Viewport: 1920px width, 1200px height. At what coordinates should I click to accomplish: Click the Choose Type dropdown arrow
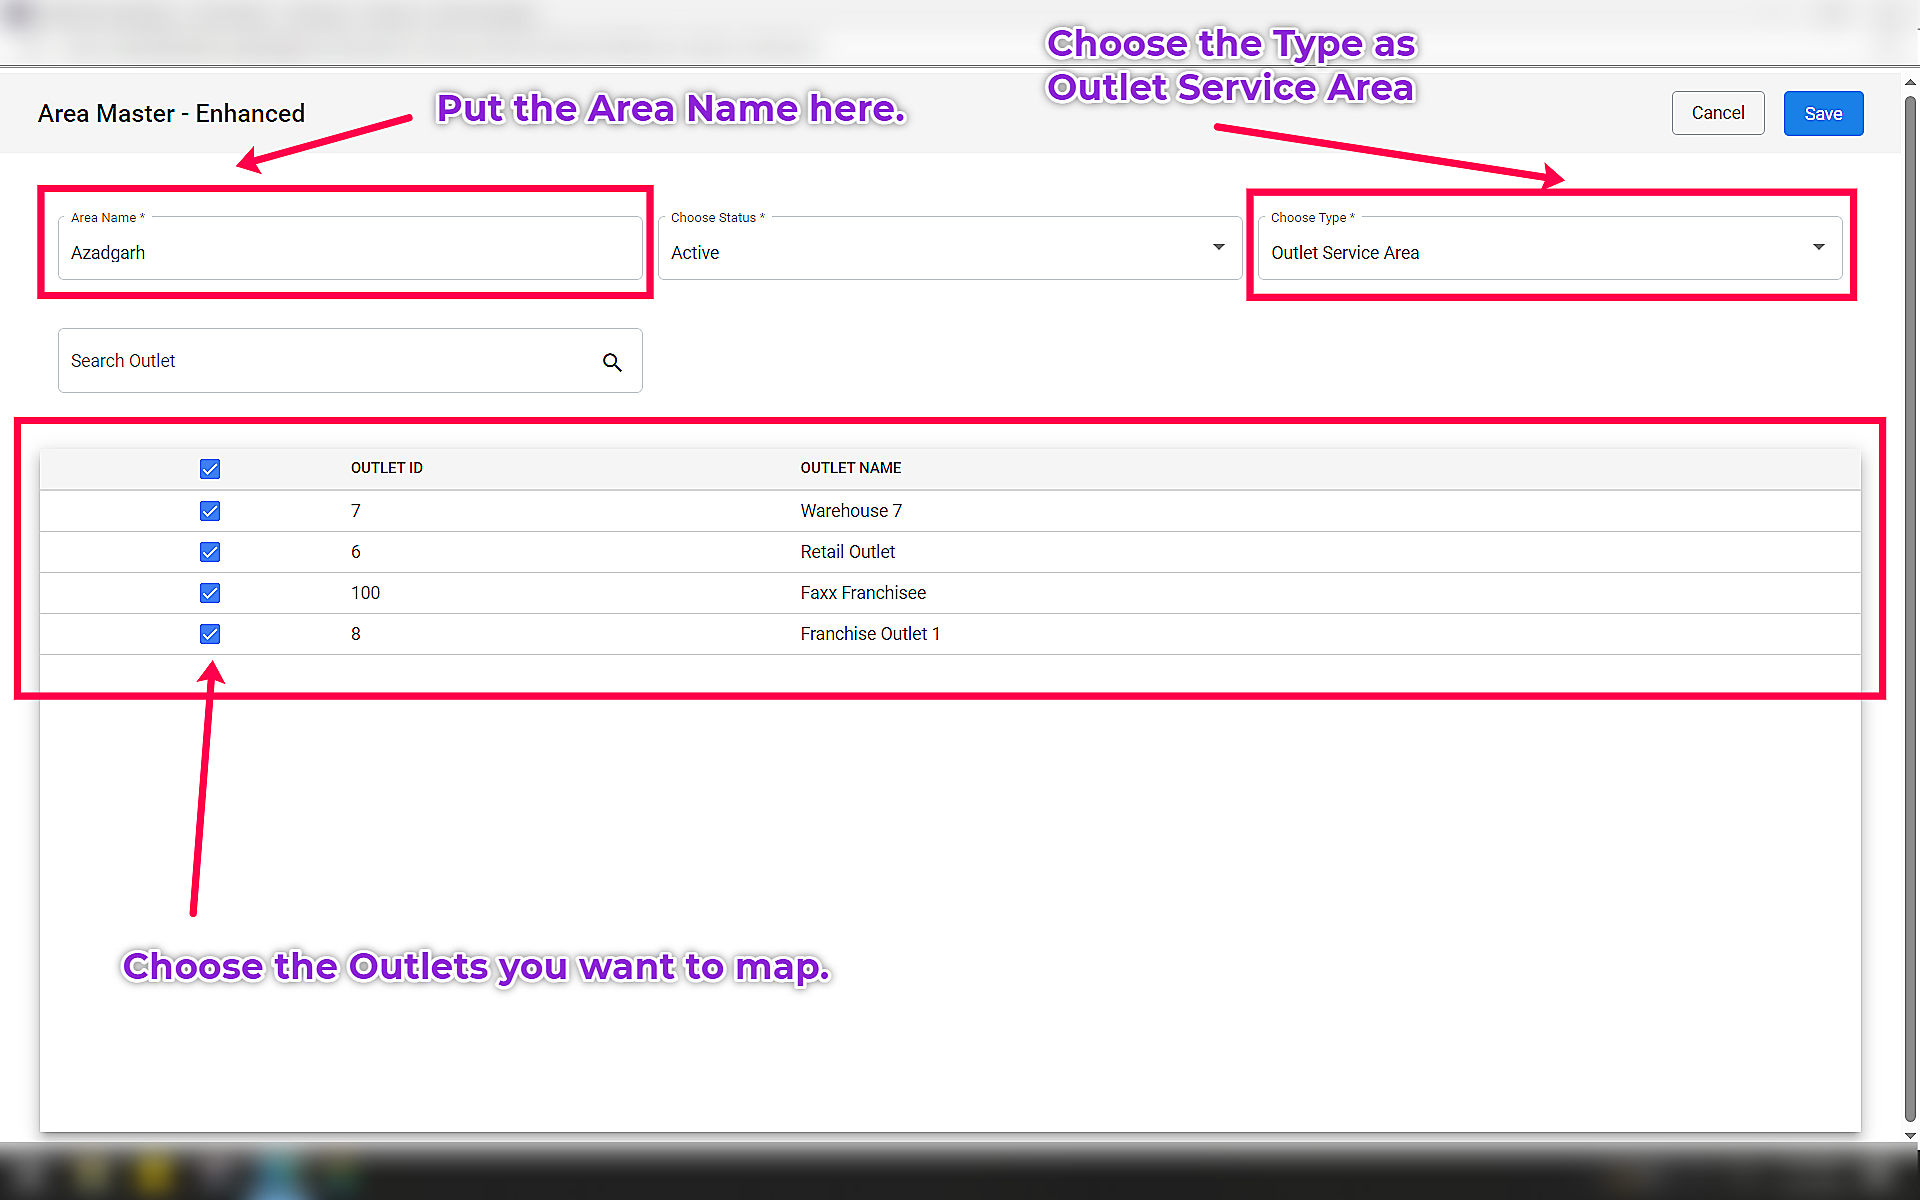(1818, 248)
